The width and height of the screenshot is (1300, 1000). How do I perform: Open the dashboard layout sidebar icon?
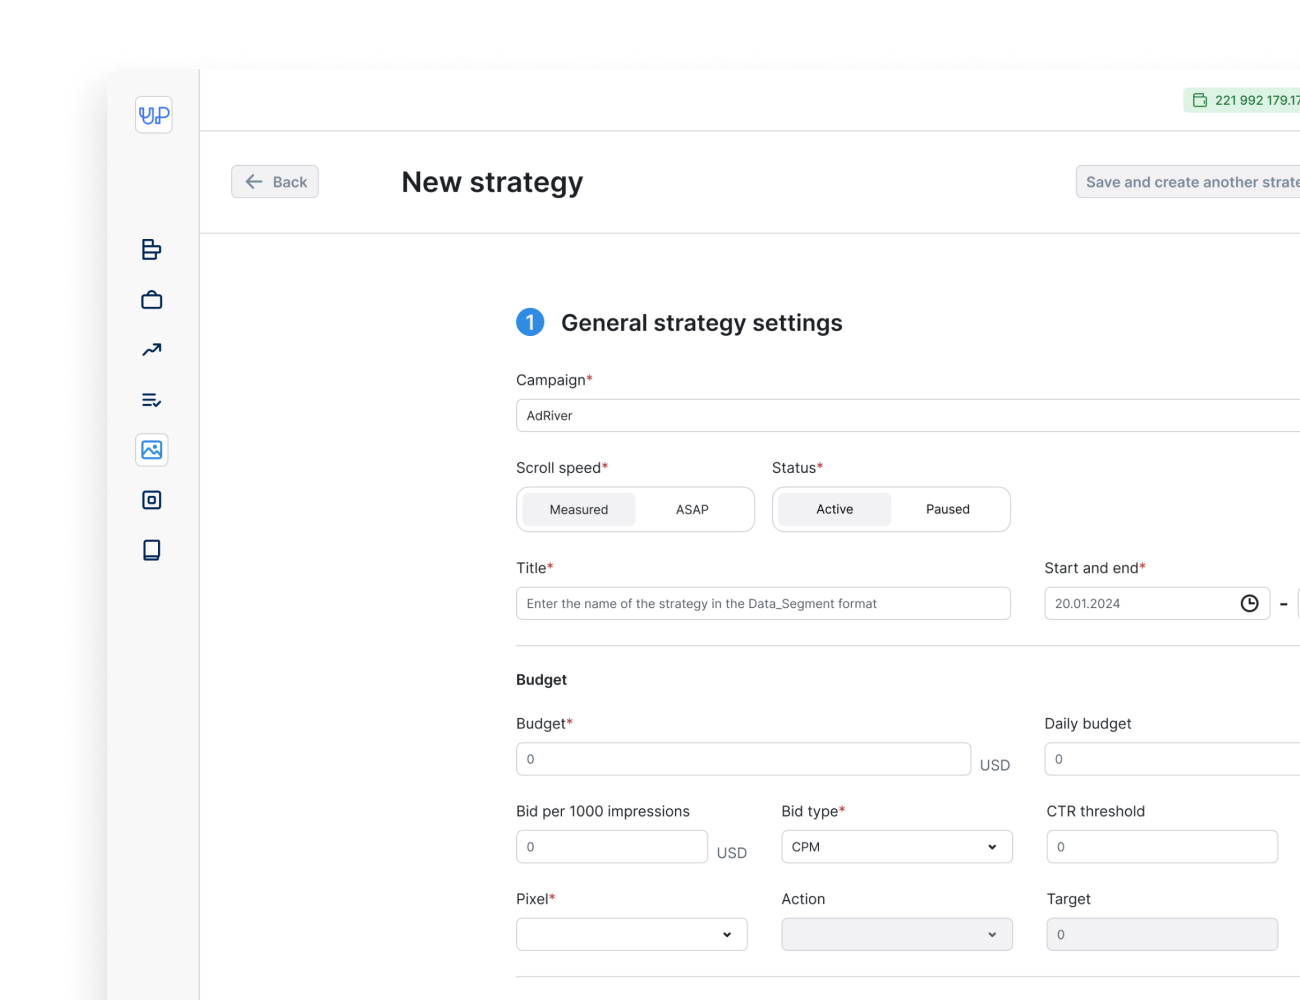[x=152, y=250]
